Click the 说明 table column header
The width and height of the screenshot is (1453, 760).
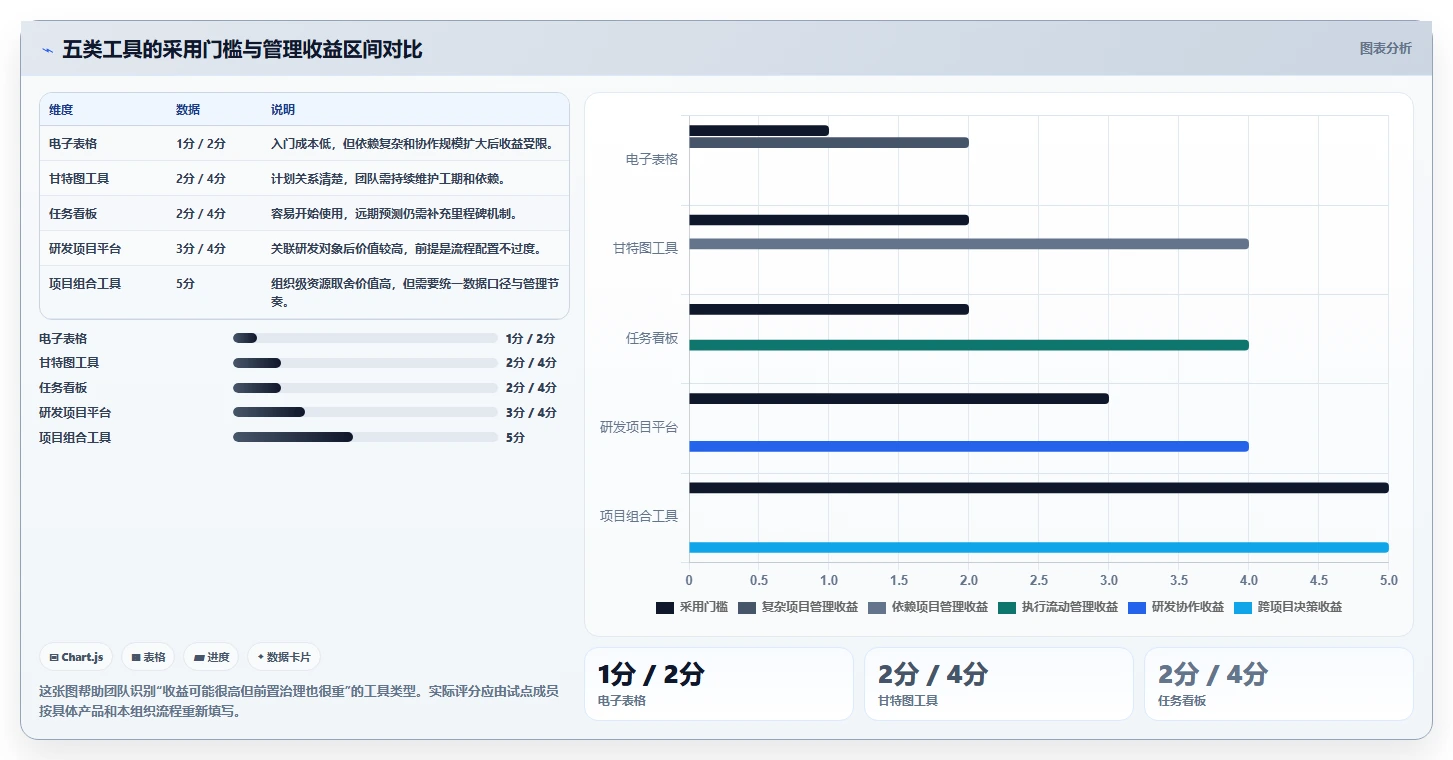[283, 110]
